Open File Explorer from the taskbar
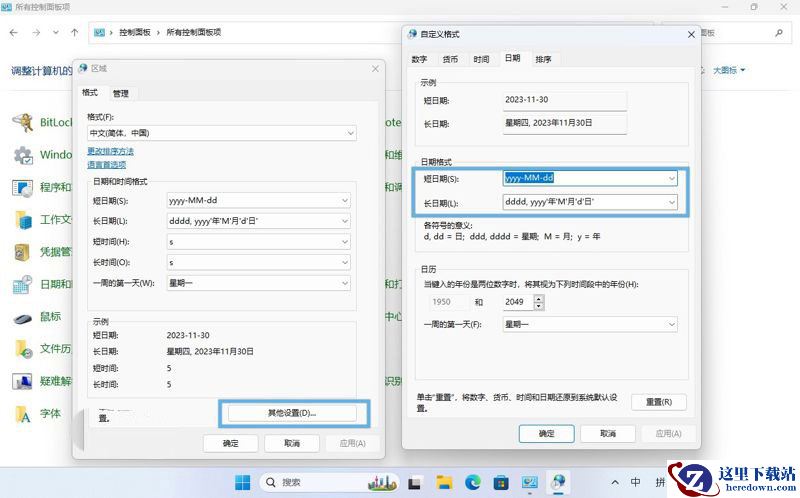Image resolution: width=800 pixels, height=498 pixels. click(444, 482)
